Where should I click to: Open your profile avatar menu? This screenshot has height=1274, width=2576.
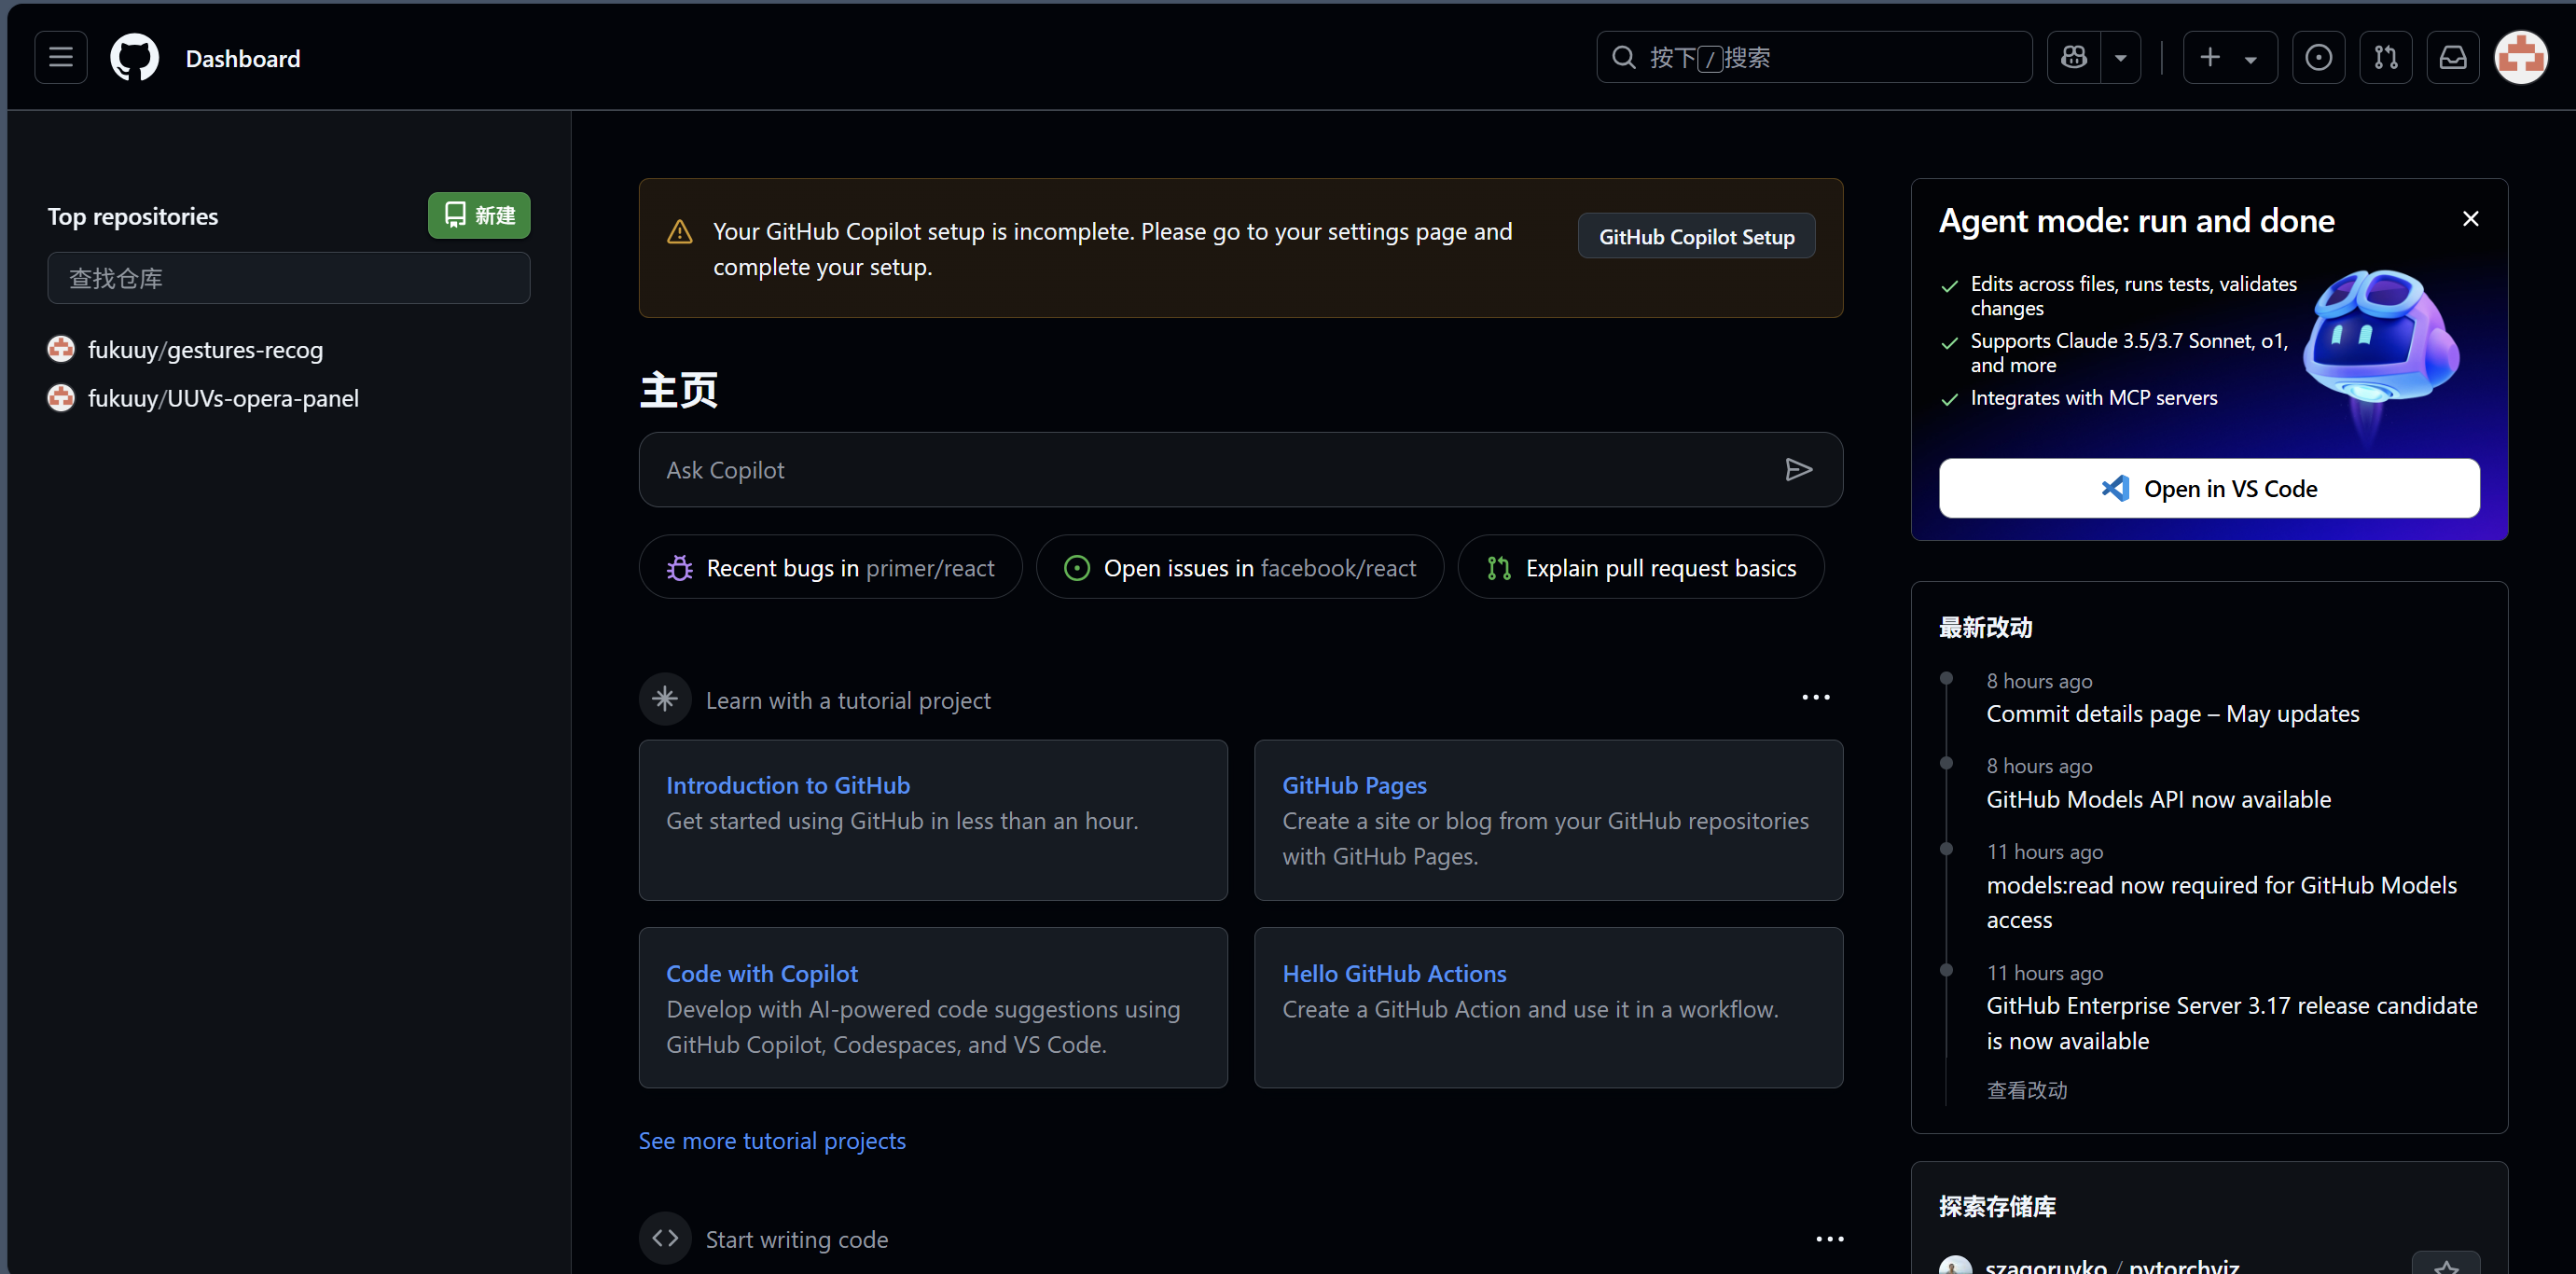click(2522, 57)
